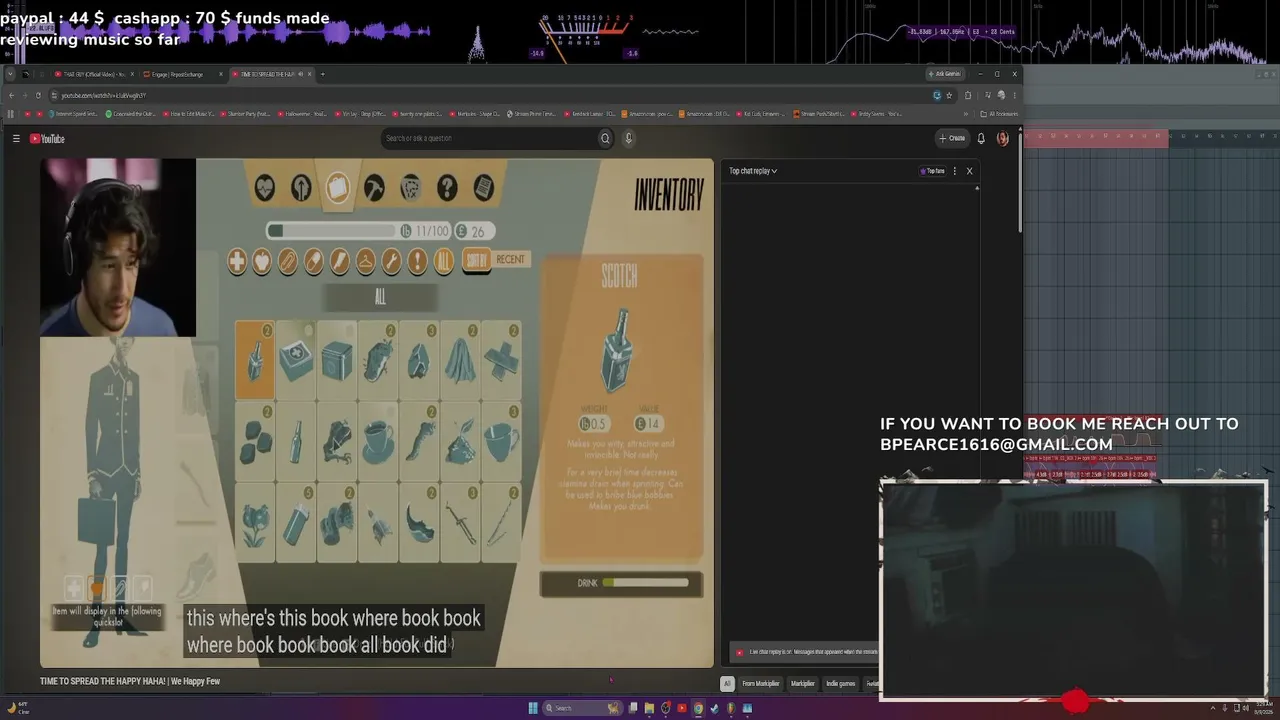The height and width of the screenshot is (720, 1280).
Task: Open chat replay more options menu
Action: click(x=954, y=171)
